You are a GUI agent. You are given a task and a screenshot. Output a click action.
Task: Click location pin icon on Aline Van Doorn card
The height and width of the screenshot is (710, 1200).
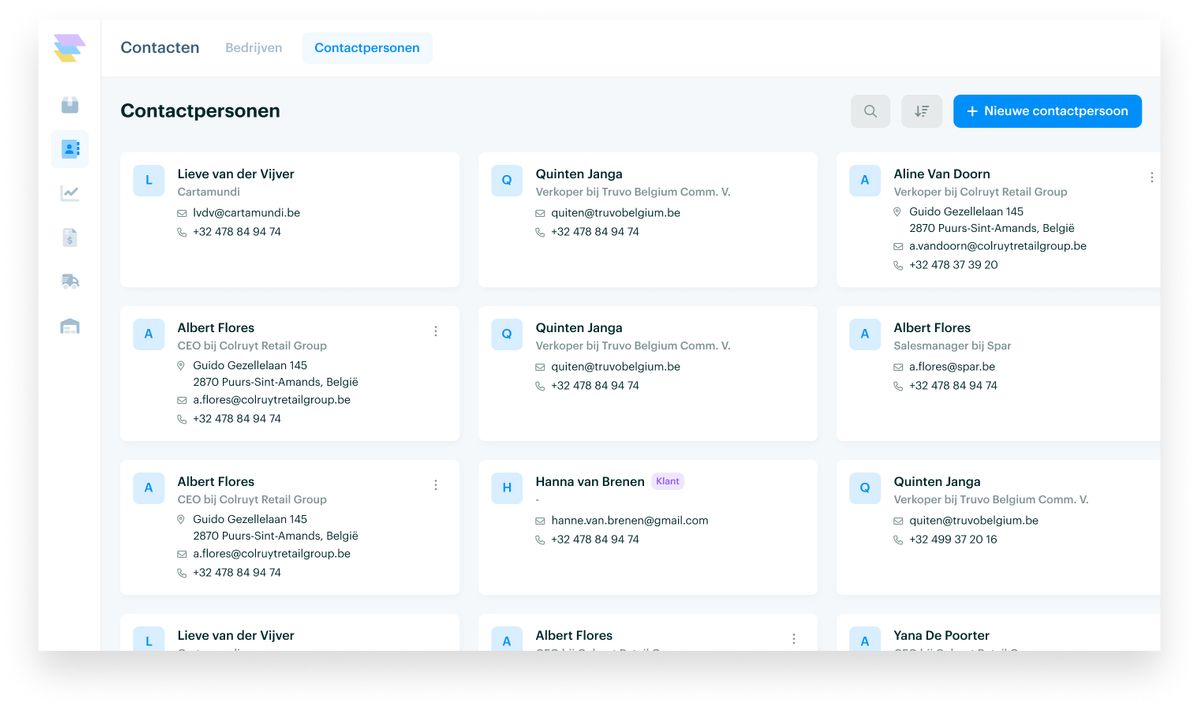click(898, 212)
